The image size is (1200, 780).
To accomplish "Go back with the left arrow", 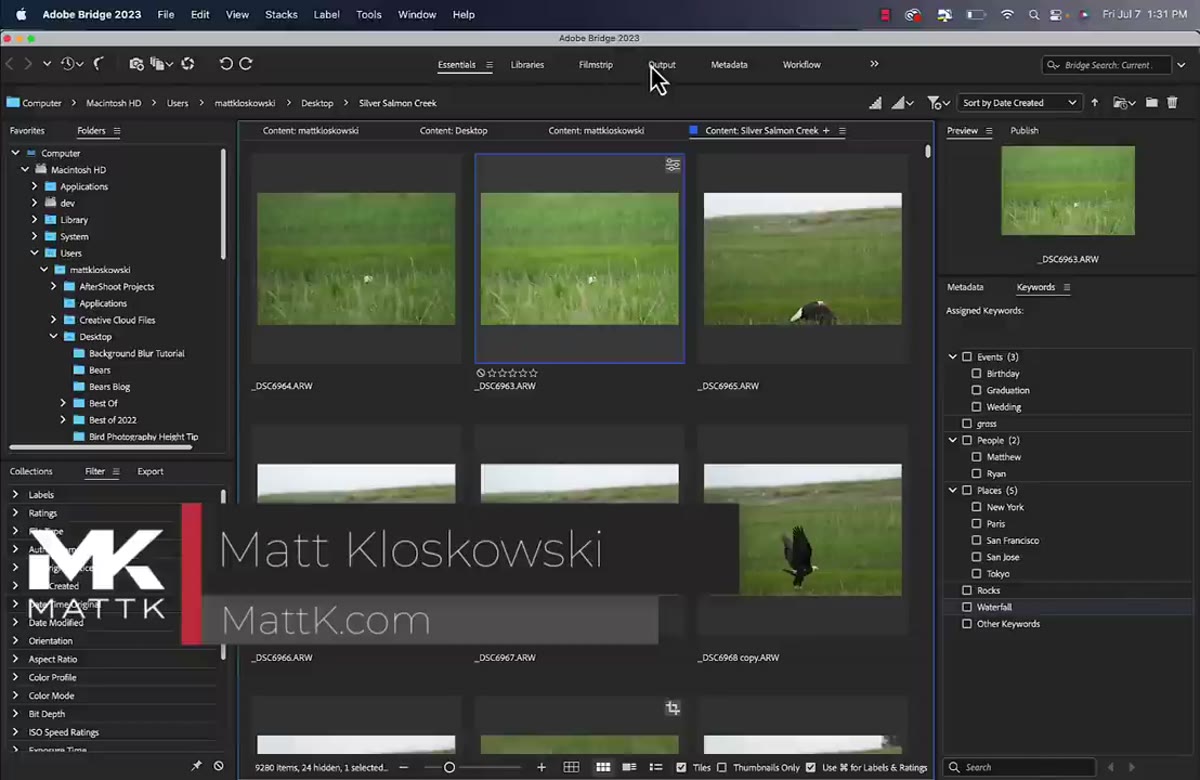I will [11, 64].
